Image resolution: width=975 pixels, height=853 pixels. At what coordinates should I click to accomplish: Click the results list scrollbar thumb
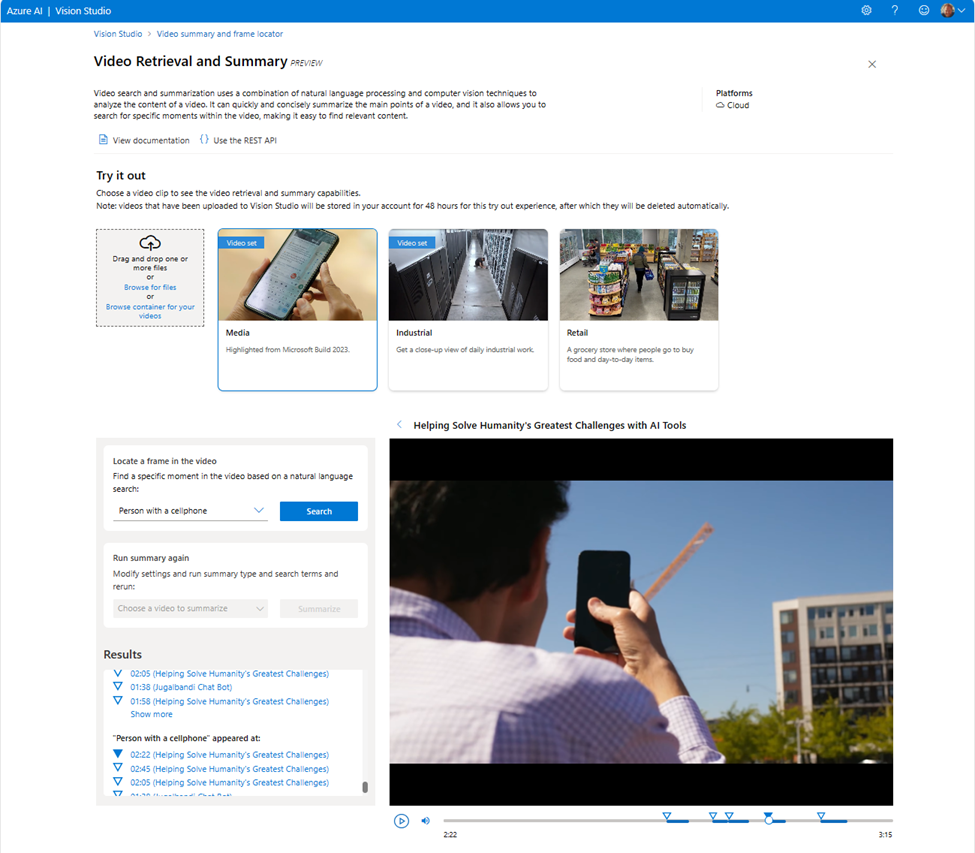[365, 787]
